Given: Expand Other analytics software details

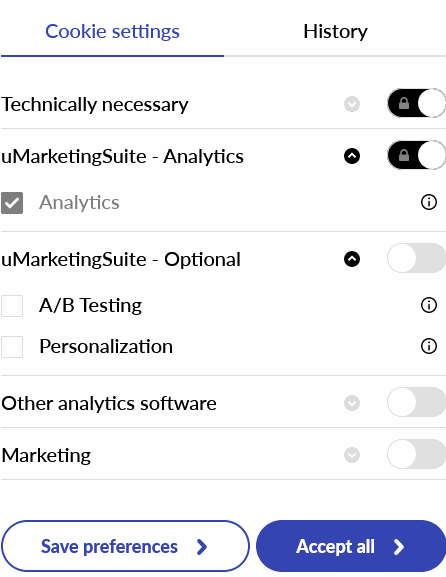Looking at the screenshot, I should pos(352,403).
